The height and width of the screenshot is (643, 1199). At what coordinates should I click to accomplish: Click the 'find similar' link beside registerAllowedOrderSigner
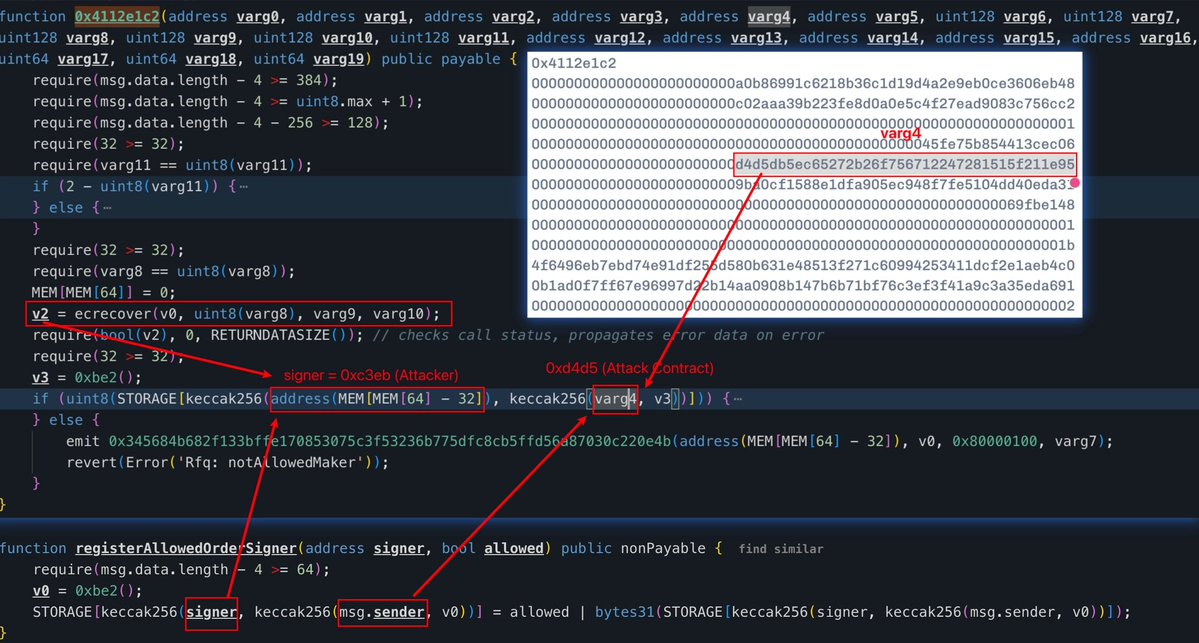[x=781, y=549]
